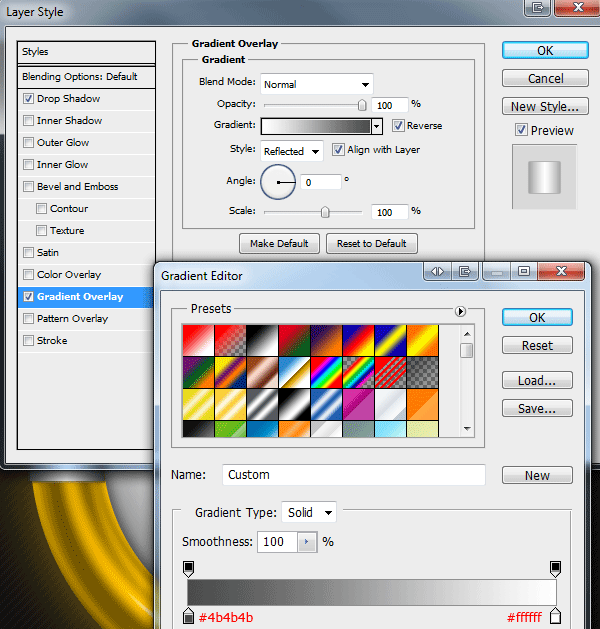
Task: Click OK in the Gradient Editor
Action: (537, 318)
